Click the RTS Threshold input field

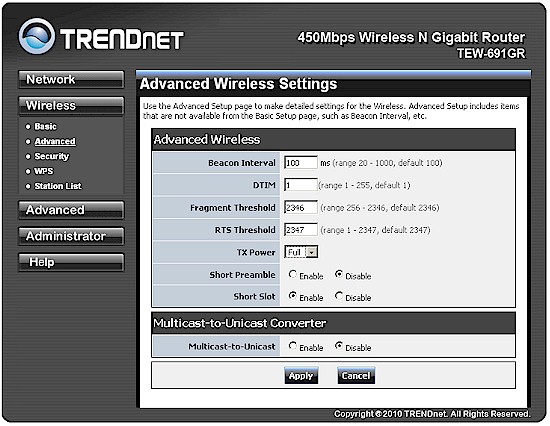tap(301, 230)
